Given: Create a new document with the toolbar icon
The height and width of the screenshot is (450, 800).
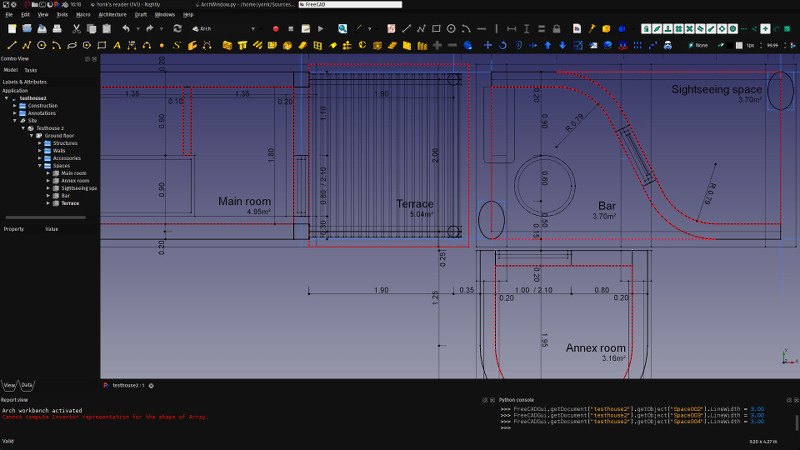Looking at the screenshot, I should [12, 29].
